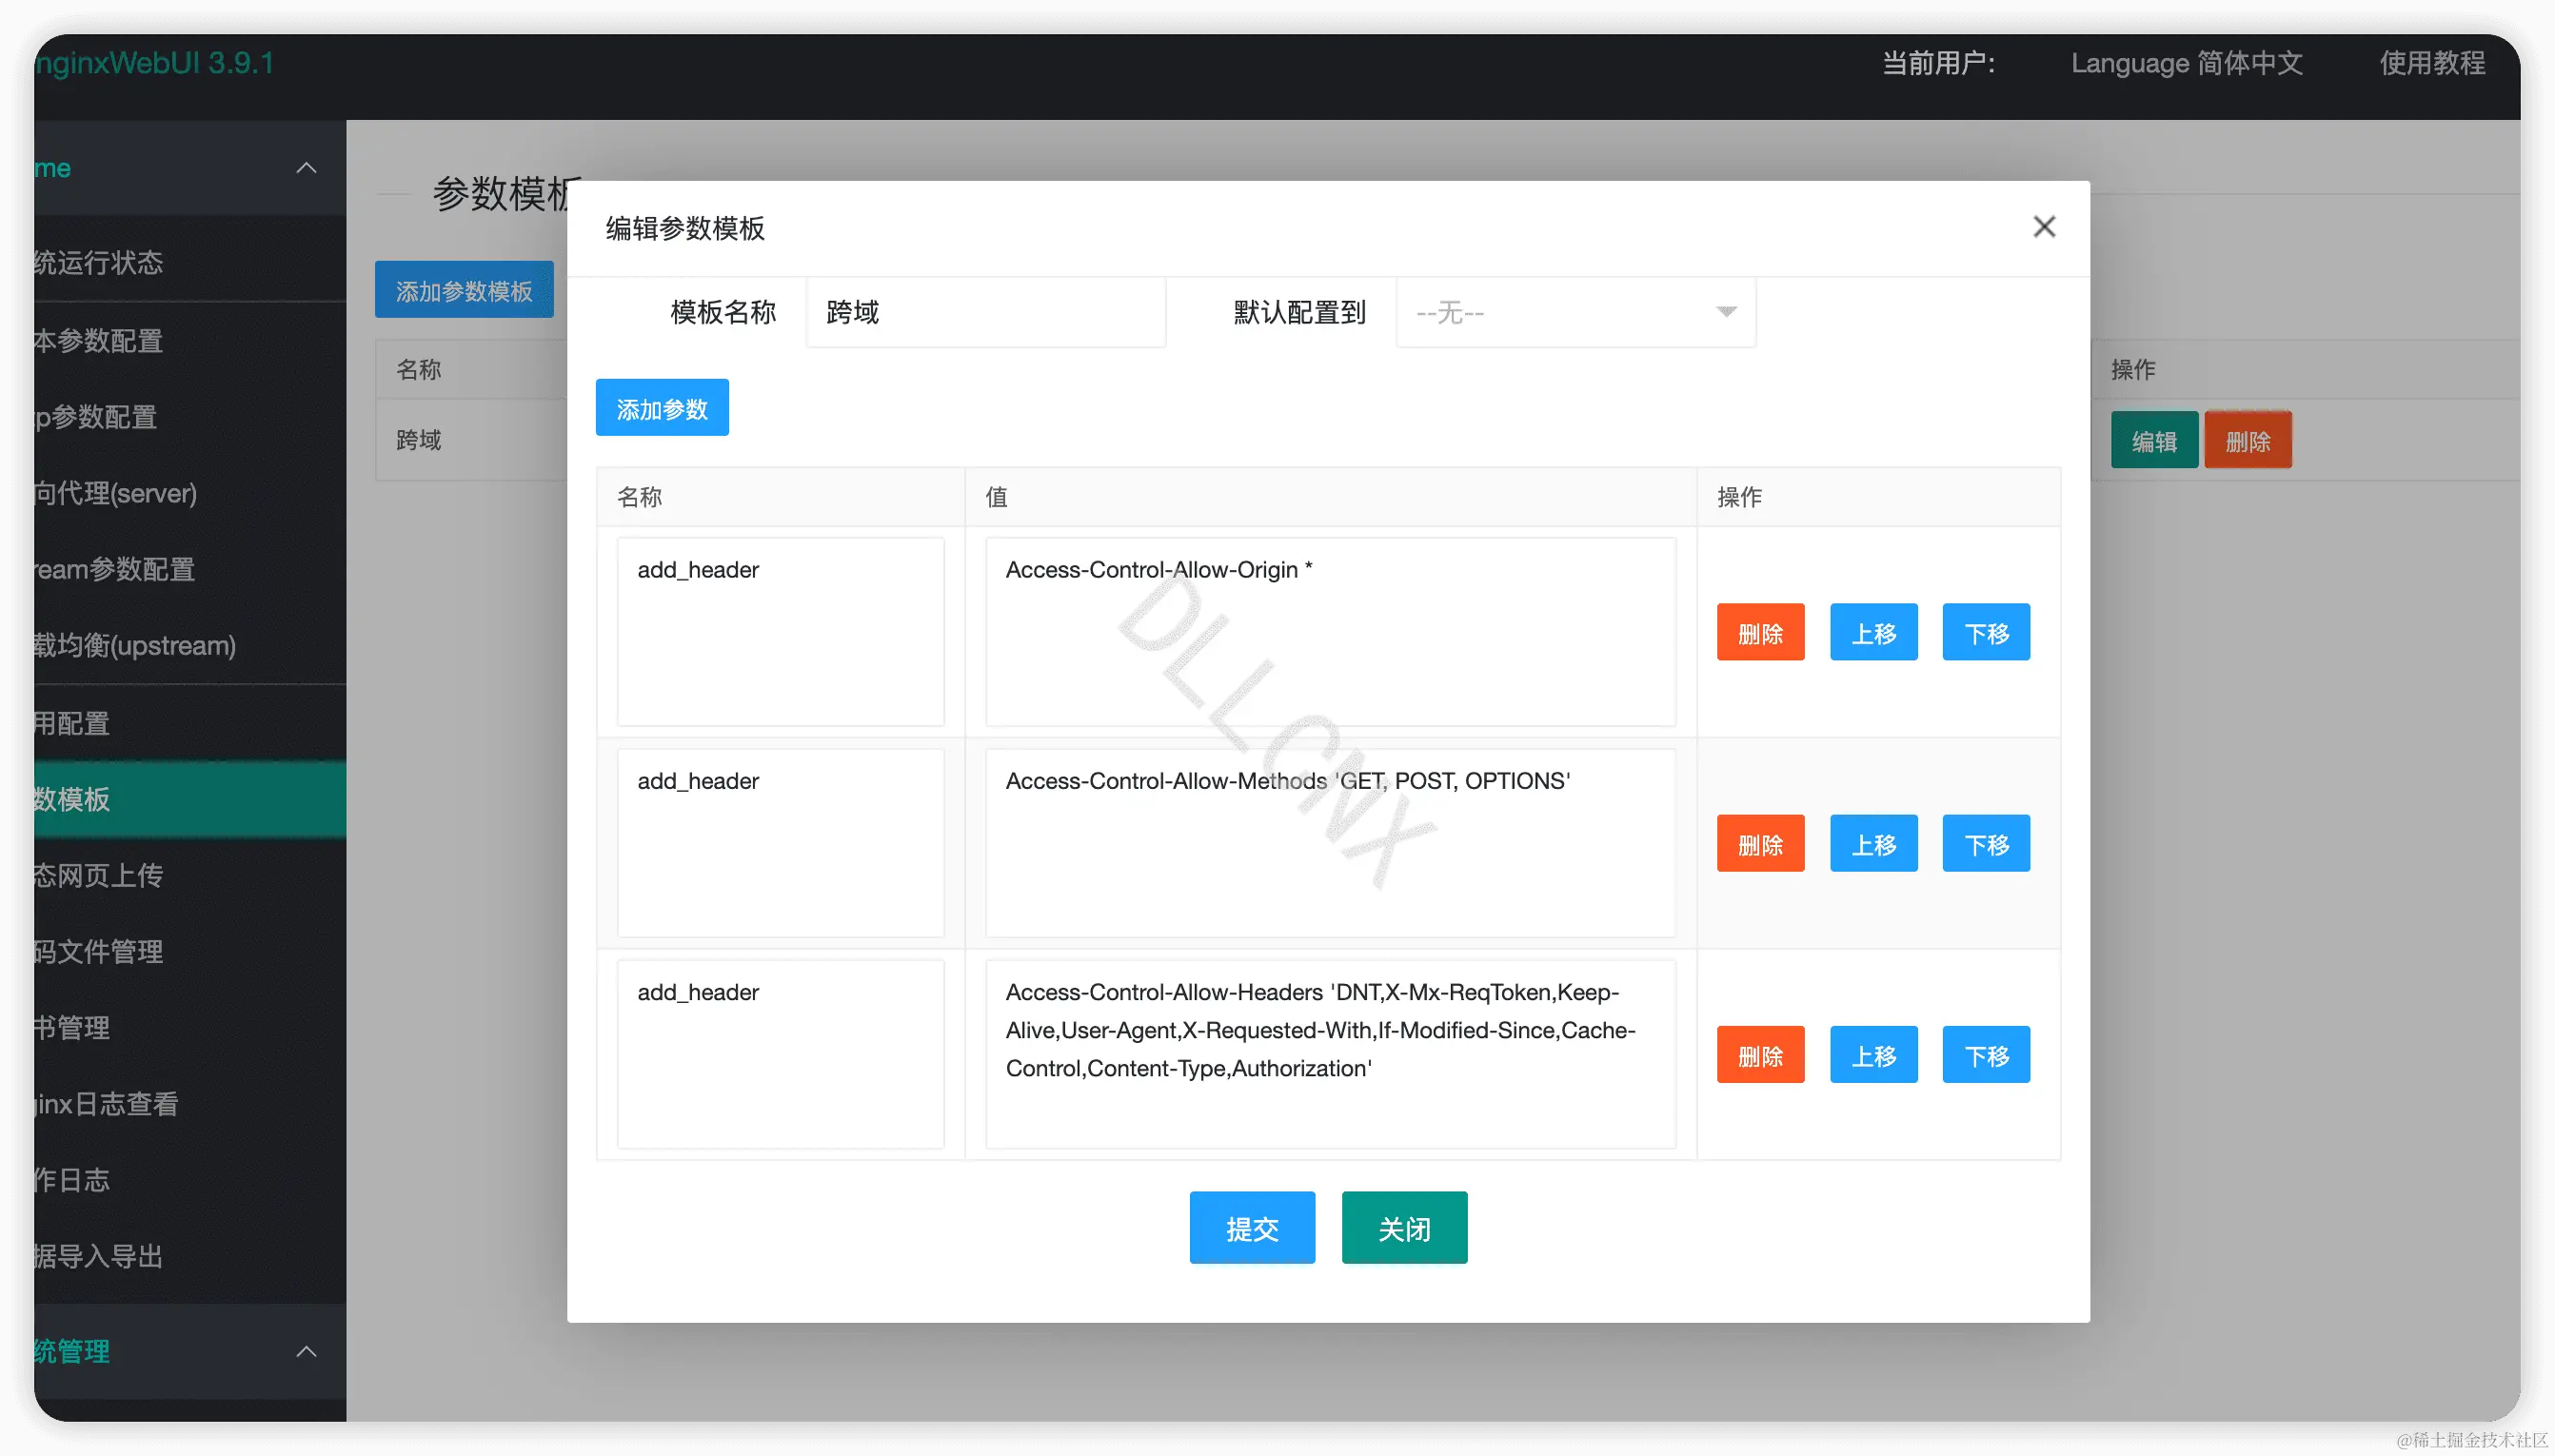
Task: Collapse the top sidebar menu group chevron
Action: pyautogui.click(x=306, y=168)
